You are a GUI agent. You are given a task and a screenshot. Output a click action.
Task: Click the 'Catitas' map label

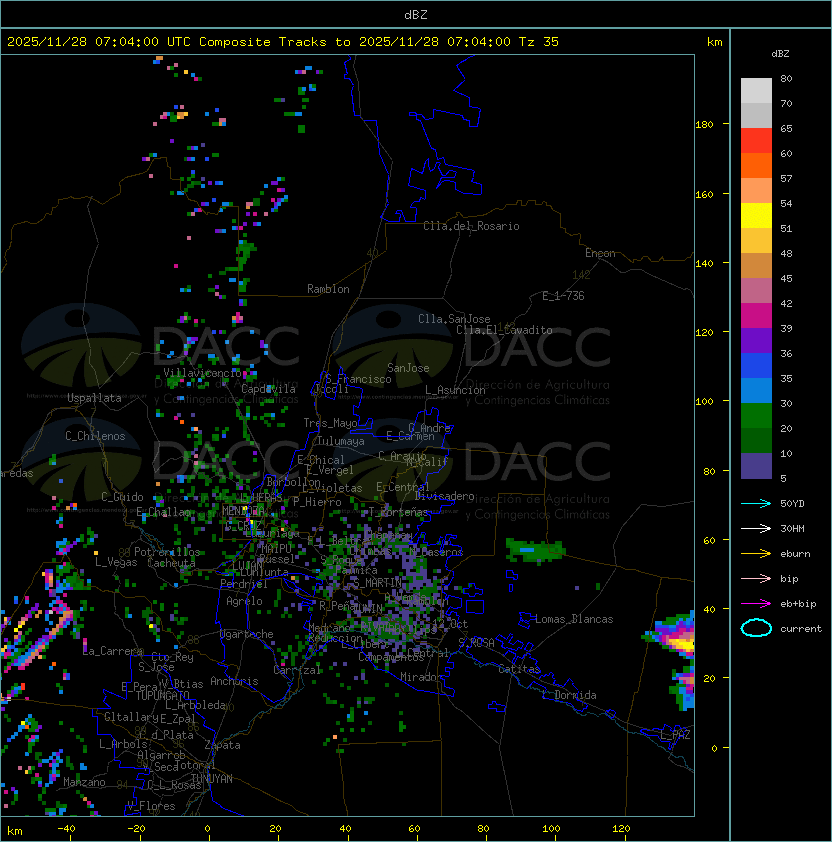519,669
